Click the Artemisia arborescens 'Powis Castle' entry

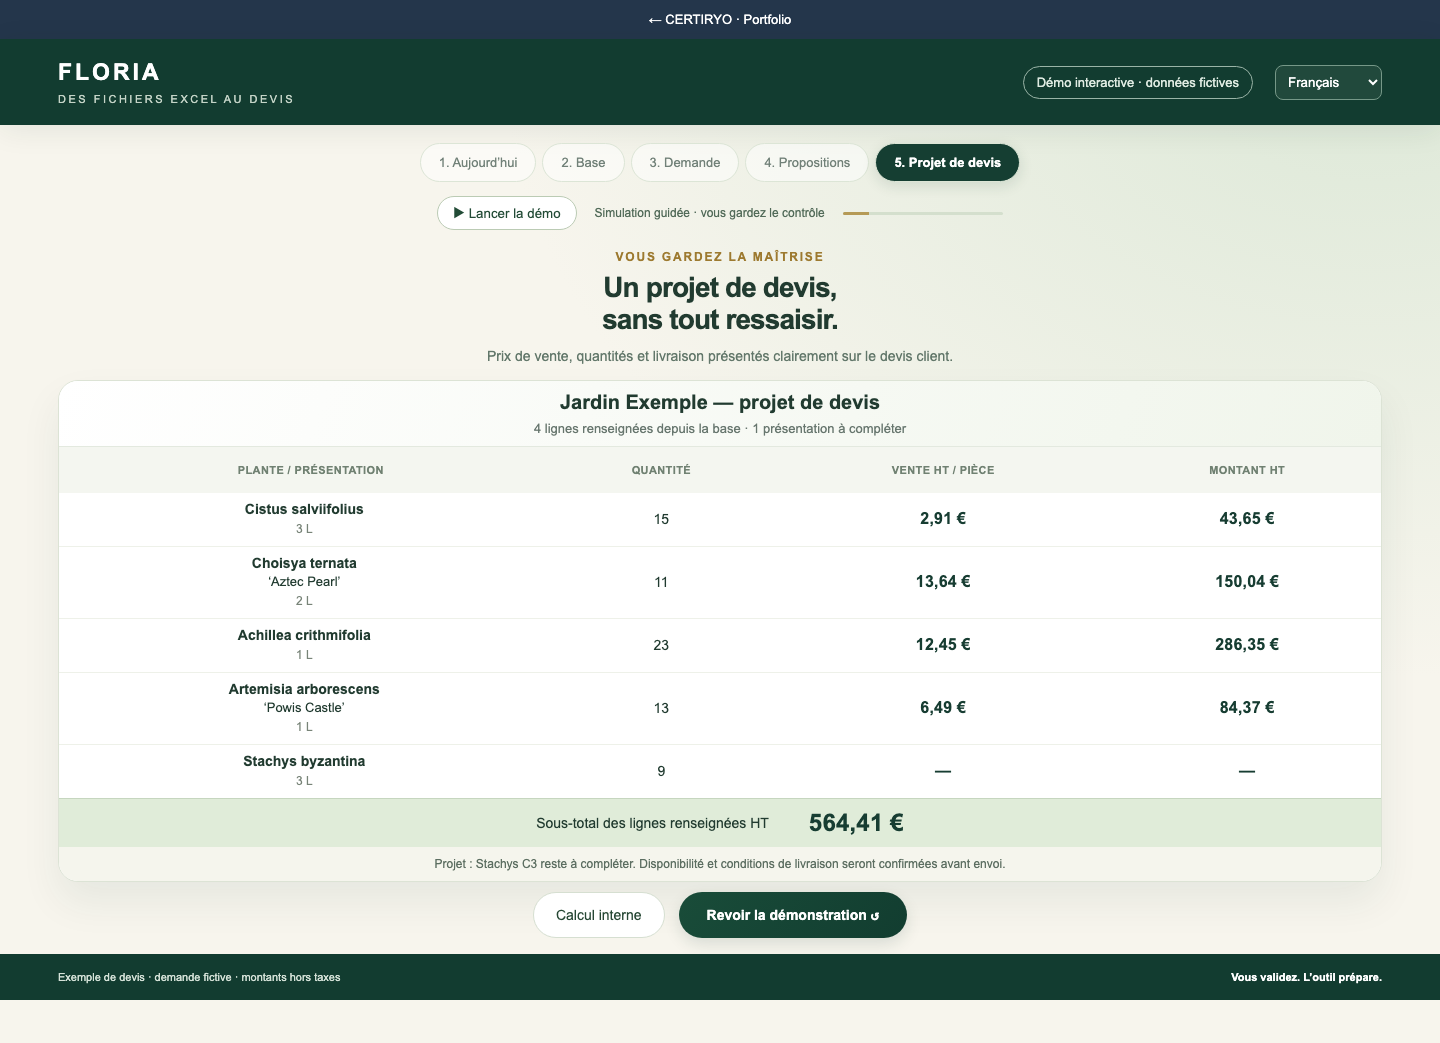[304, 698]
